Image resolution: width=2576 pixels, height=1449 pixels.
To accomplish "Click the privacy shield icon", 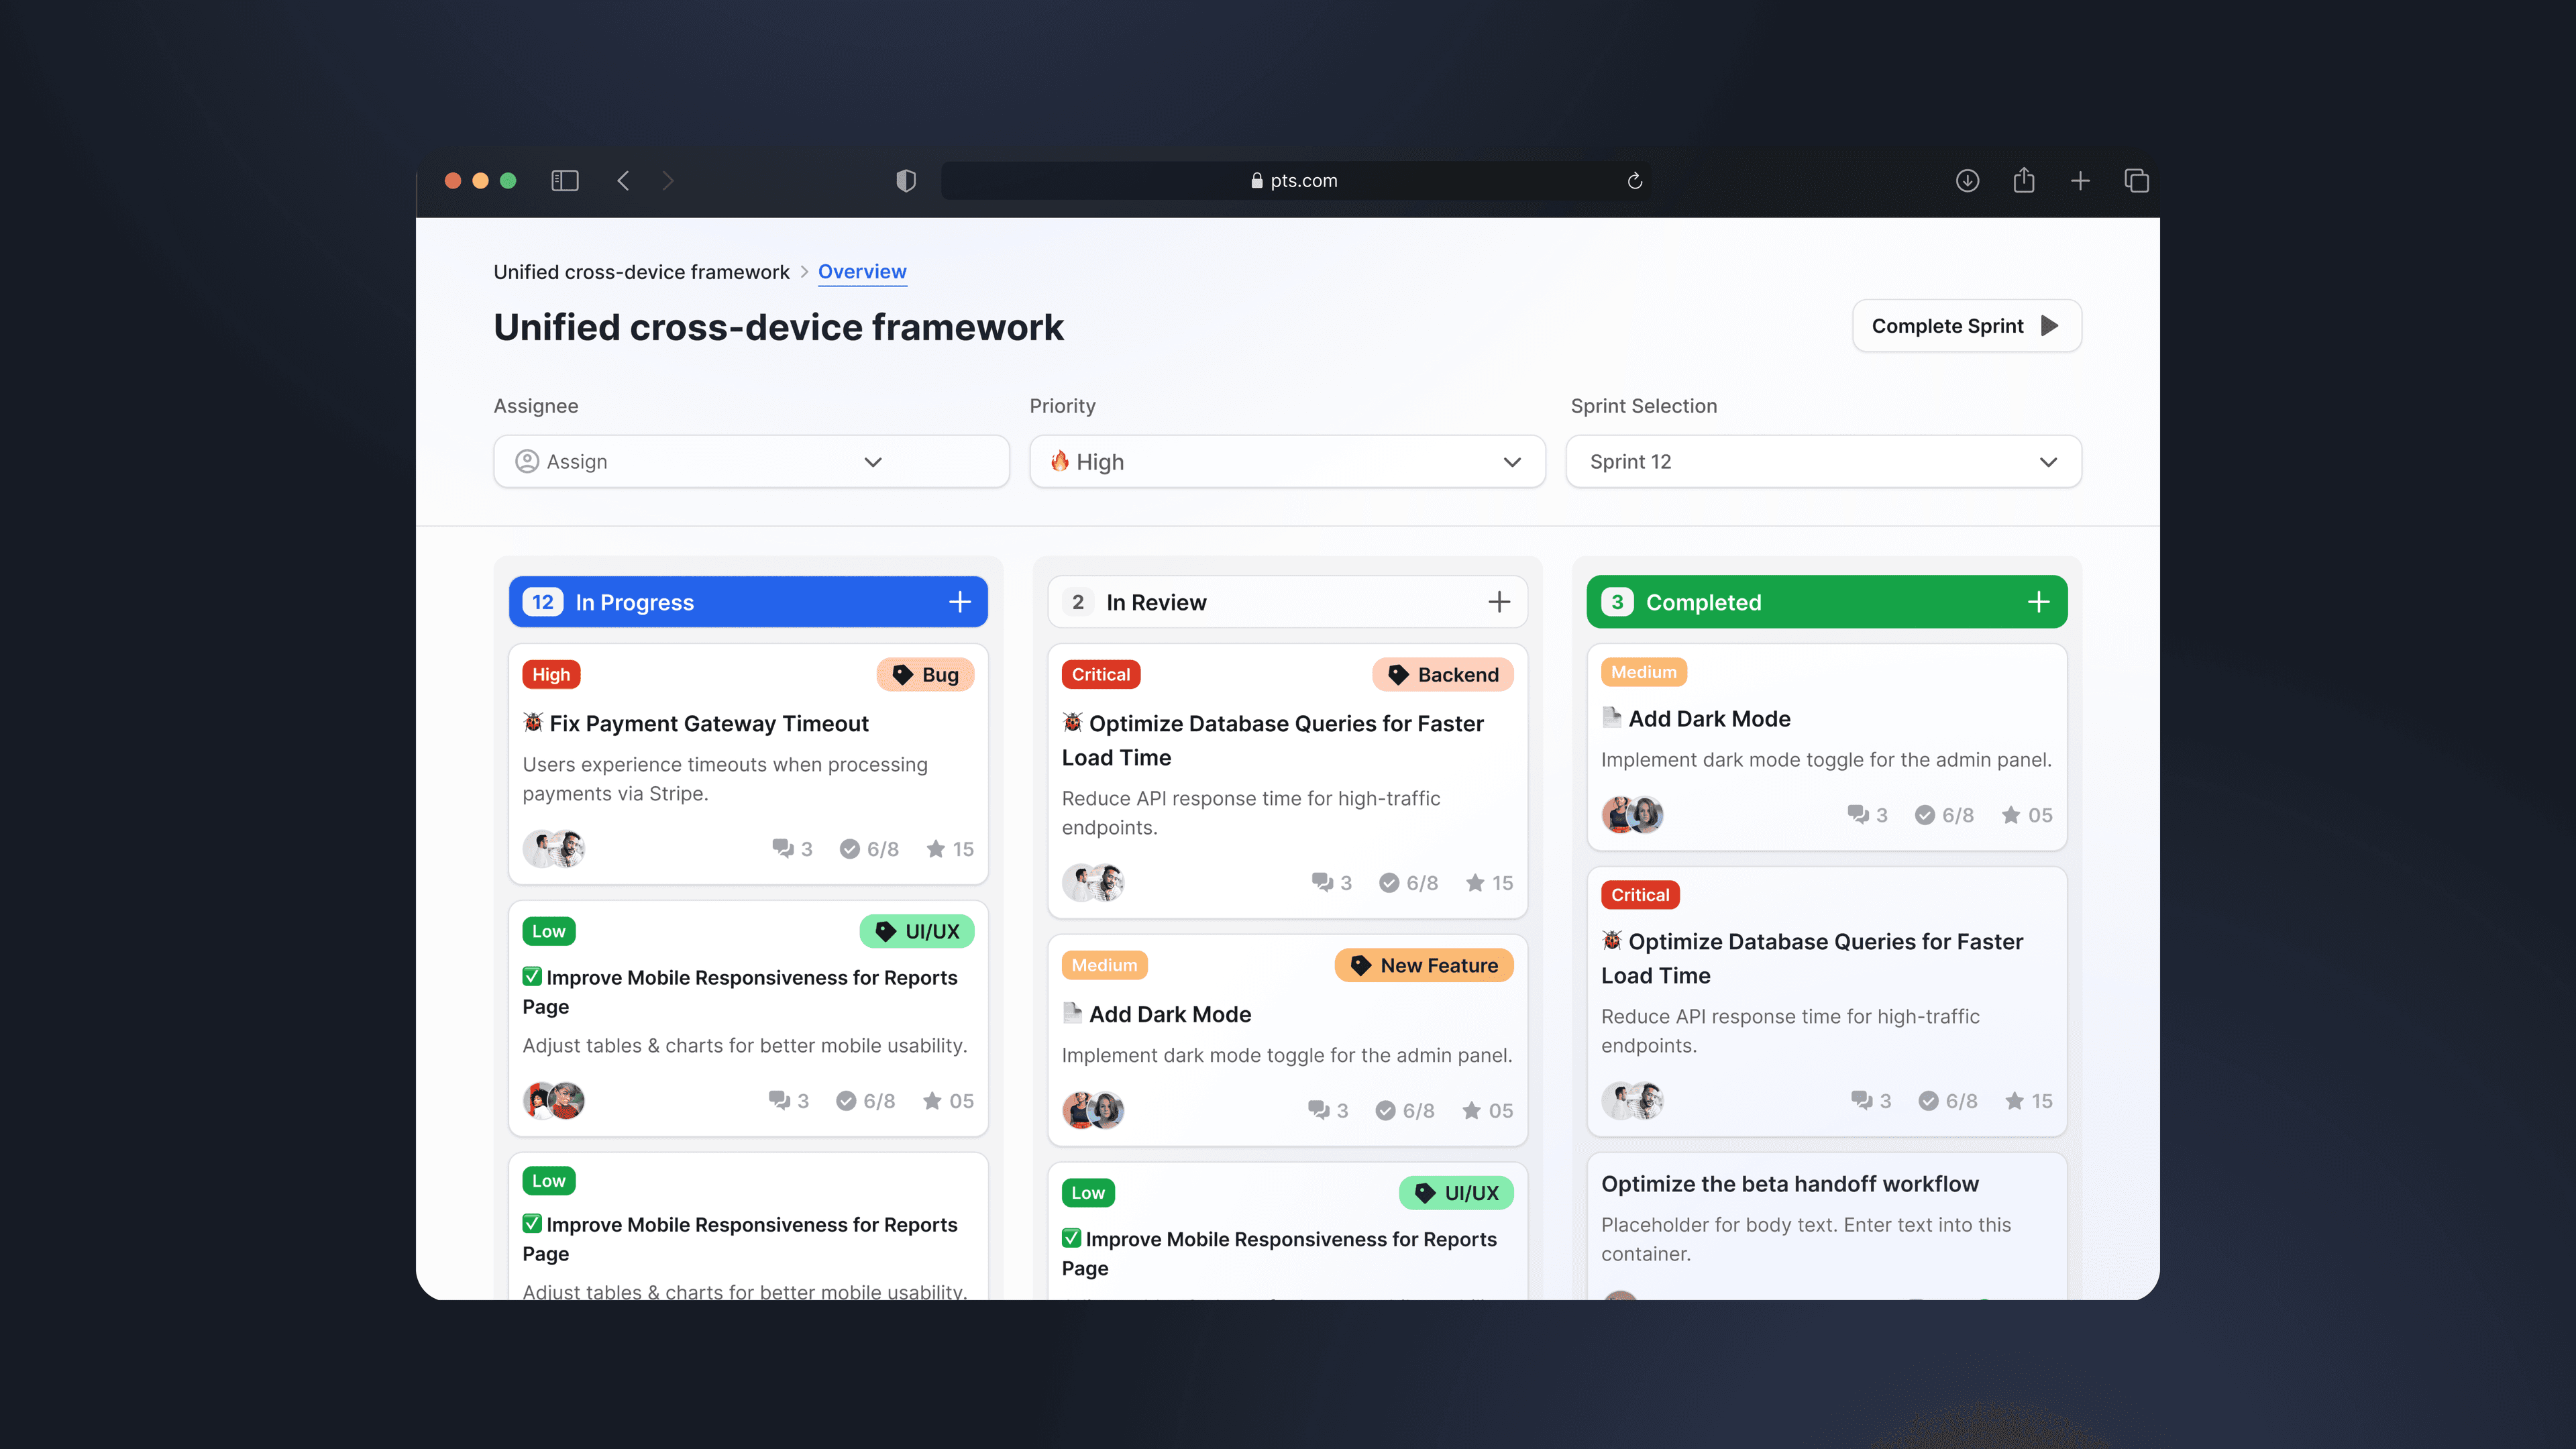I will tap(906, 181).
